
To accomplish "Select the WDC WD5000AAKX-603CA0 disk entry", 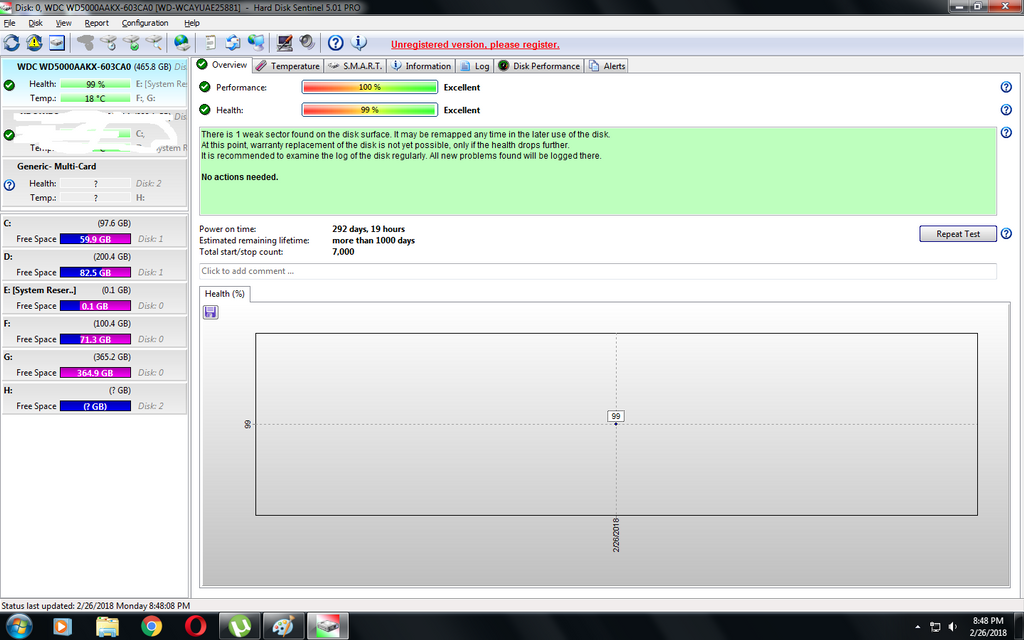I will click(x=94, y=82).
